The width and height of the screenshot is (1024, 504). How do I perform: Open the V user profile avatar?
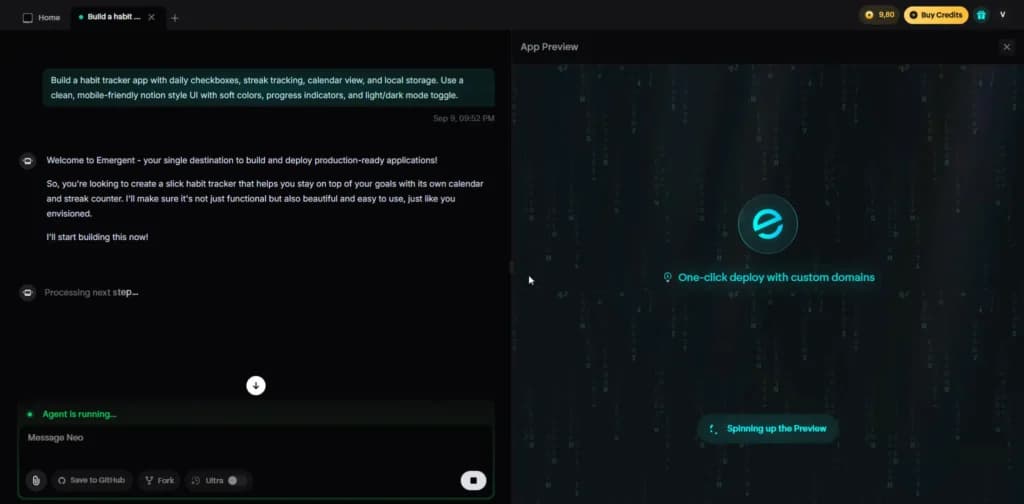coord(1002,14)
